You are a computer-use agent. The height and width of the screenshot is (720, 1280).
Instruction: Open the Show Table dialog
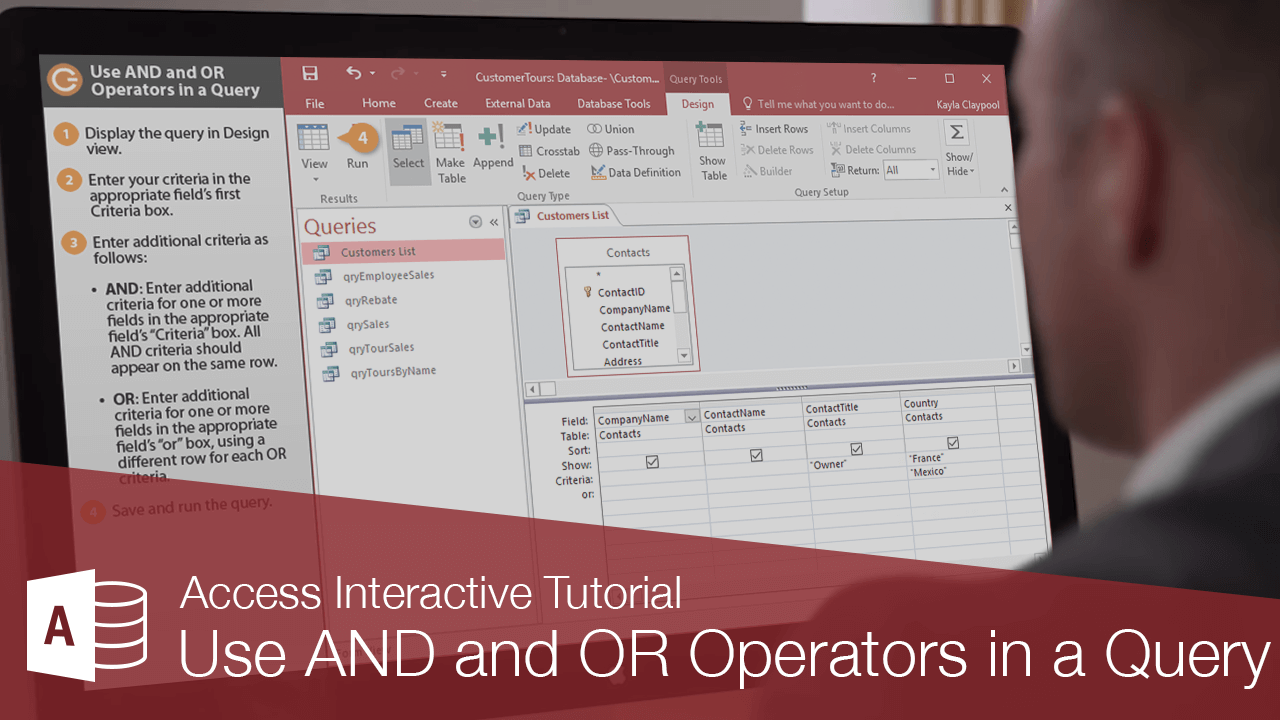tap(712, 150)
